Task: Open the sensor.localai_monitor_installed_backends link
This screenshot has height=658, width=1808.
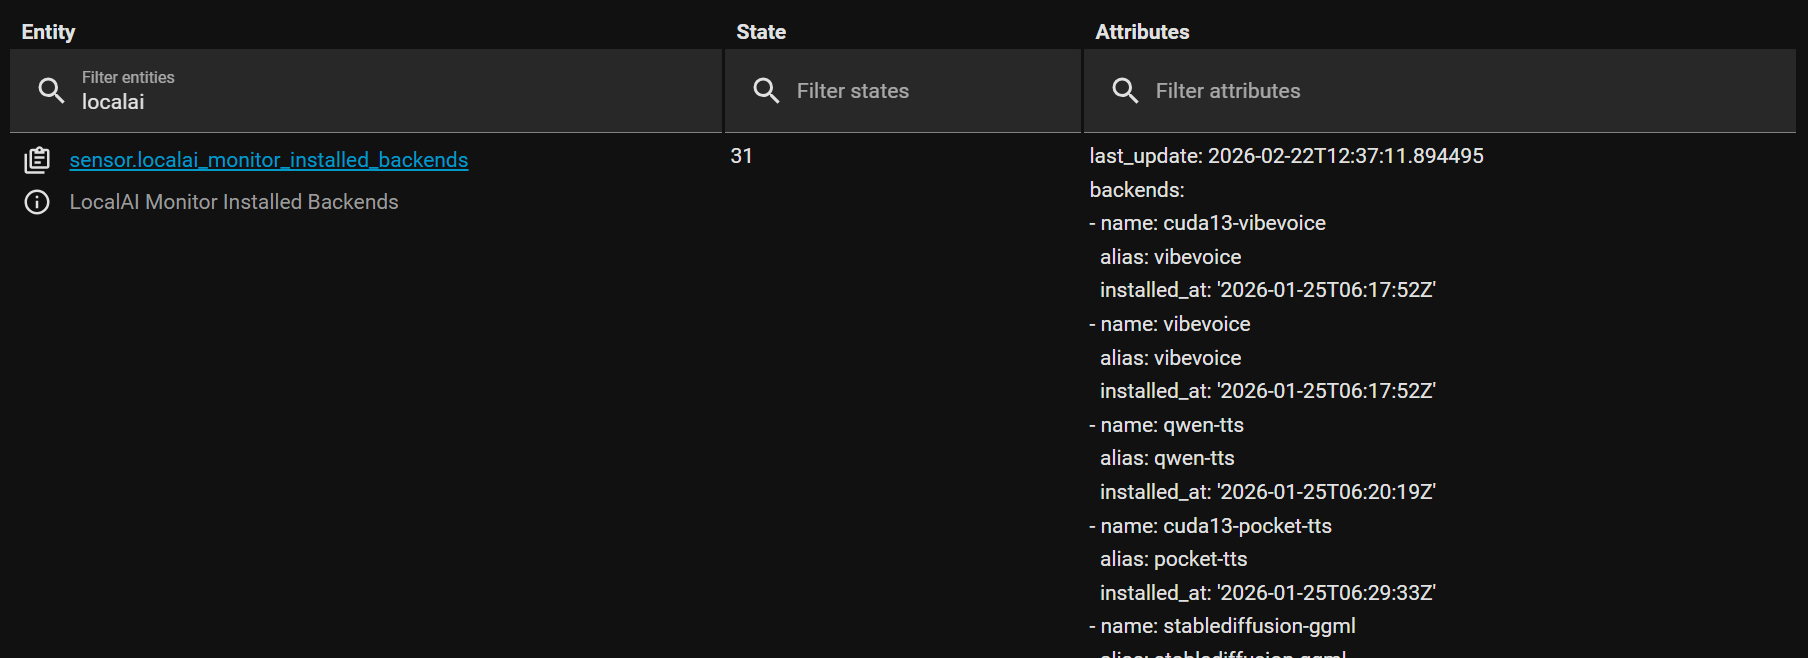Action: pos(268,160)
